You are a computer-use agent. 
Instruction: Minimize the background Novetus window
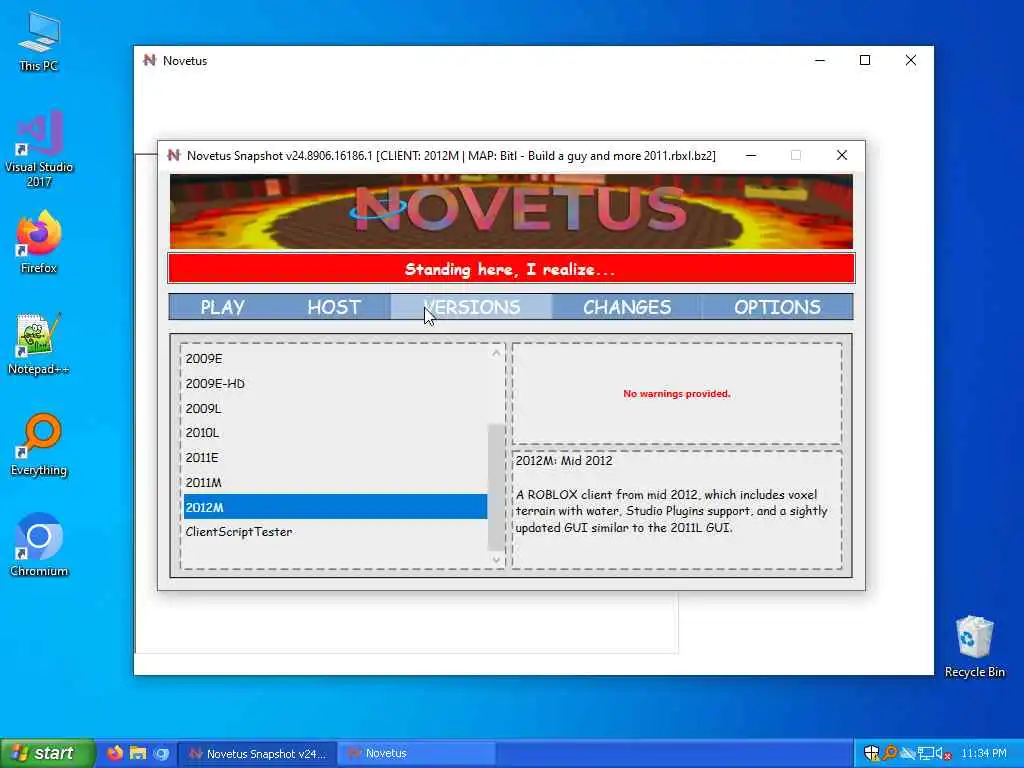820,60
